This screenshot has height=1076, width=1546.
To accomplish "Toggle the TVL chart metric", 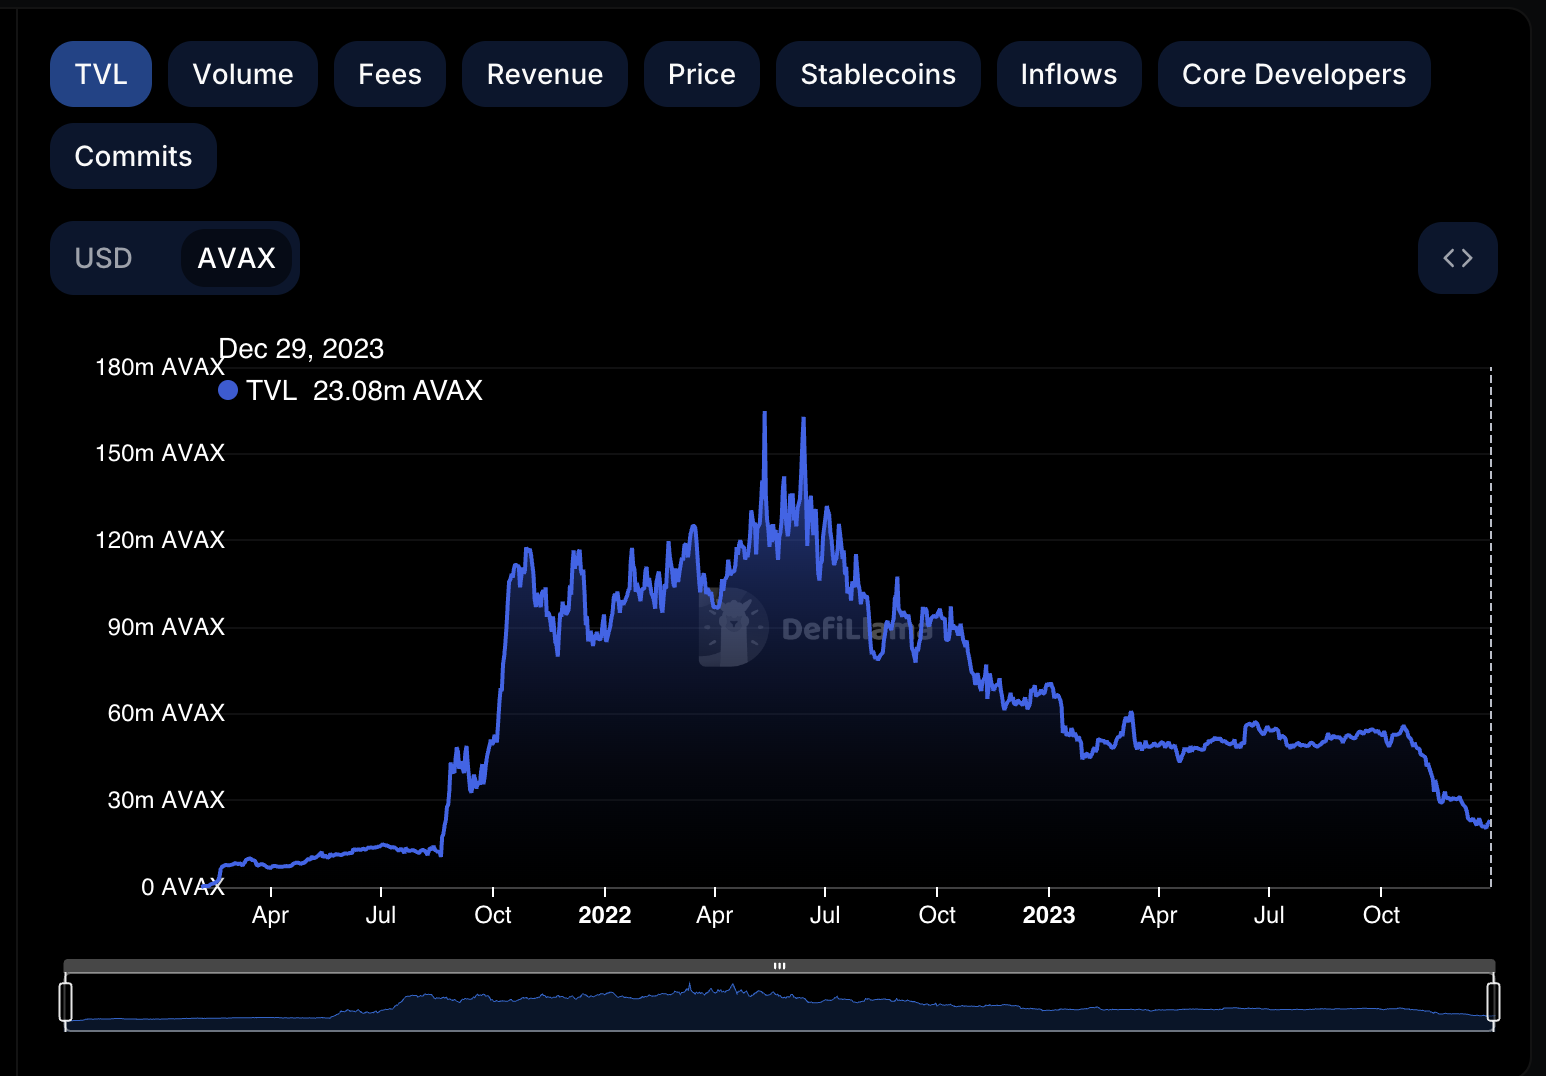I will click(x=101, y=74).
